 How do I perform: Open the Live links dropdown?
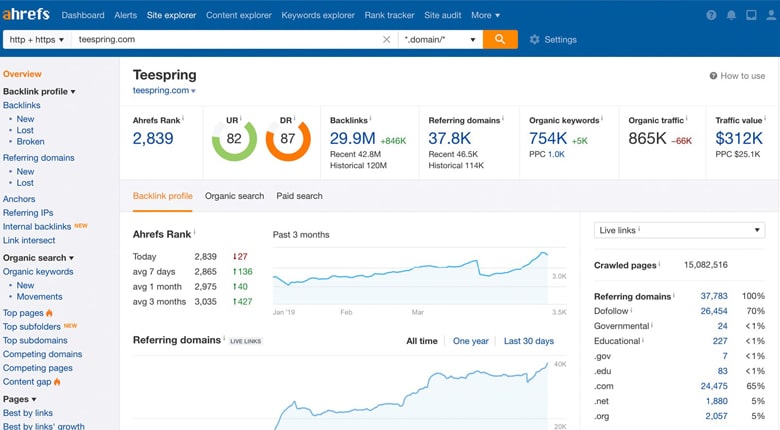point(679,230)
